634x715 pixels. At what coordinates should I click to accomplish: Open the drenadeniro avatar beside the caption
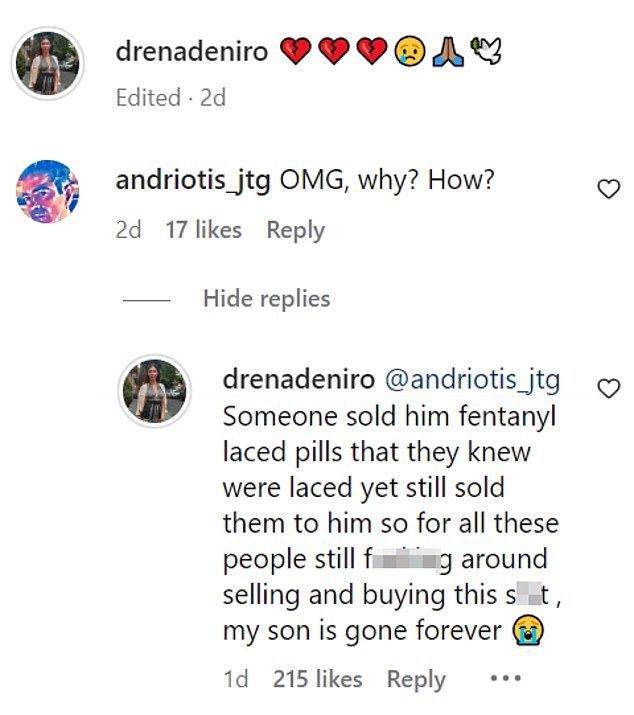[46, 64]
